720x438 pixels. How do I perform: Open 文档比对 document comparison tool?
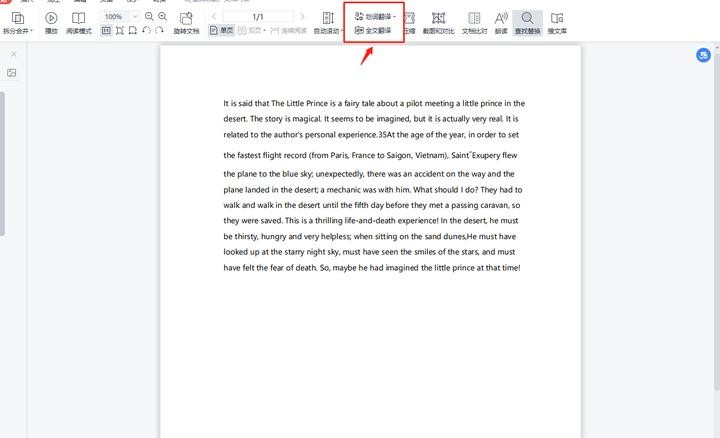[474, 22]
